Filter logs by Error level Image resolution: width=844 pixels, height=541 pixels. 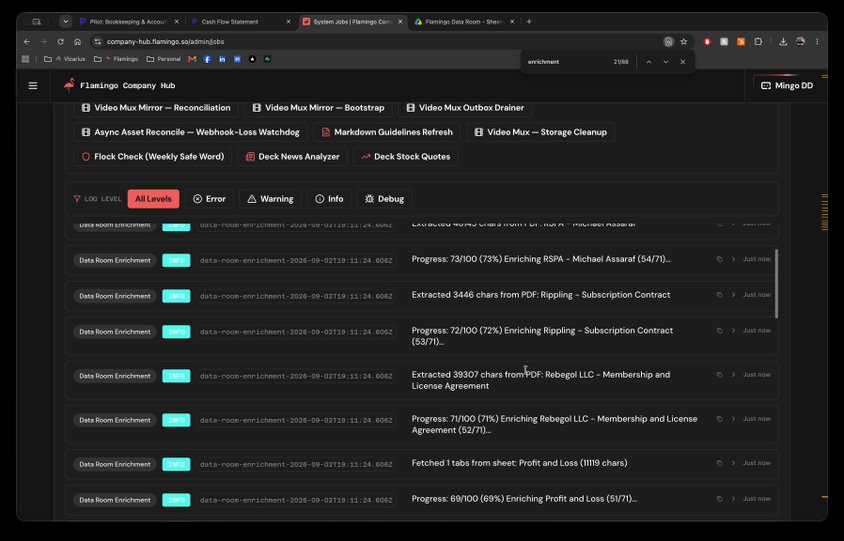[209, 199]
